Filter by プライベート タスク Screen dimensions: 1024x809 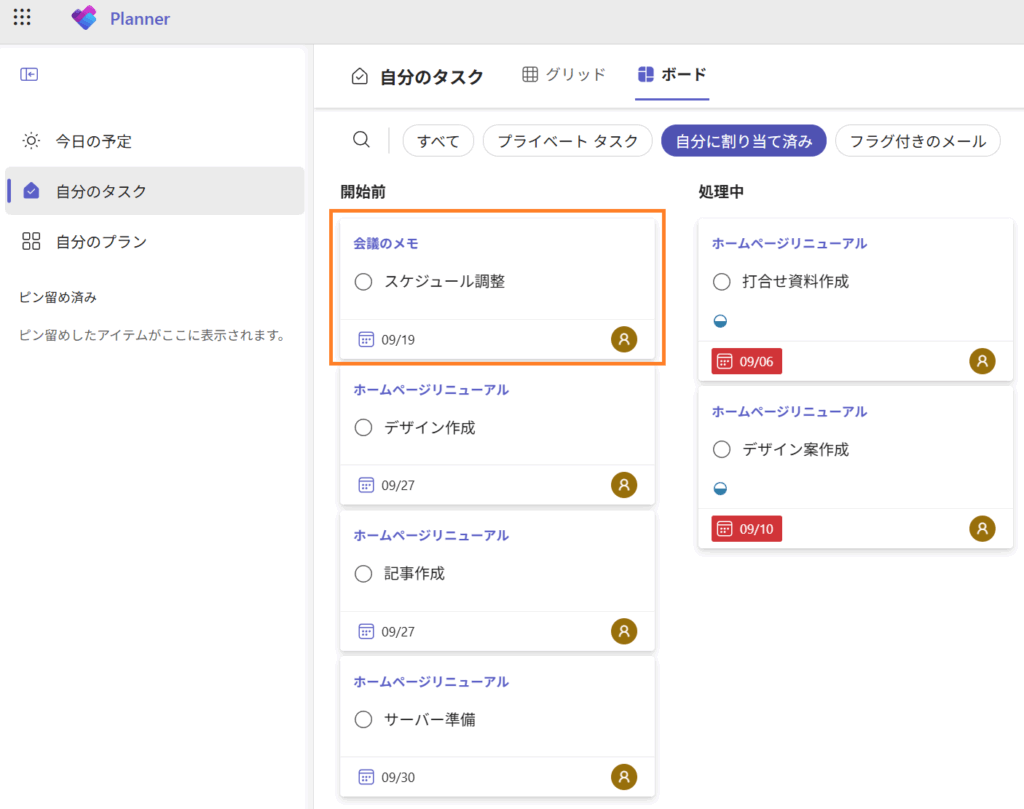coord(567,141)
